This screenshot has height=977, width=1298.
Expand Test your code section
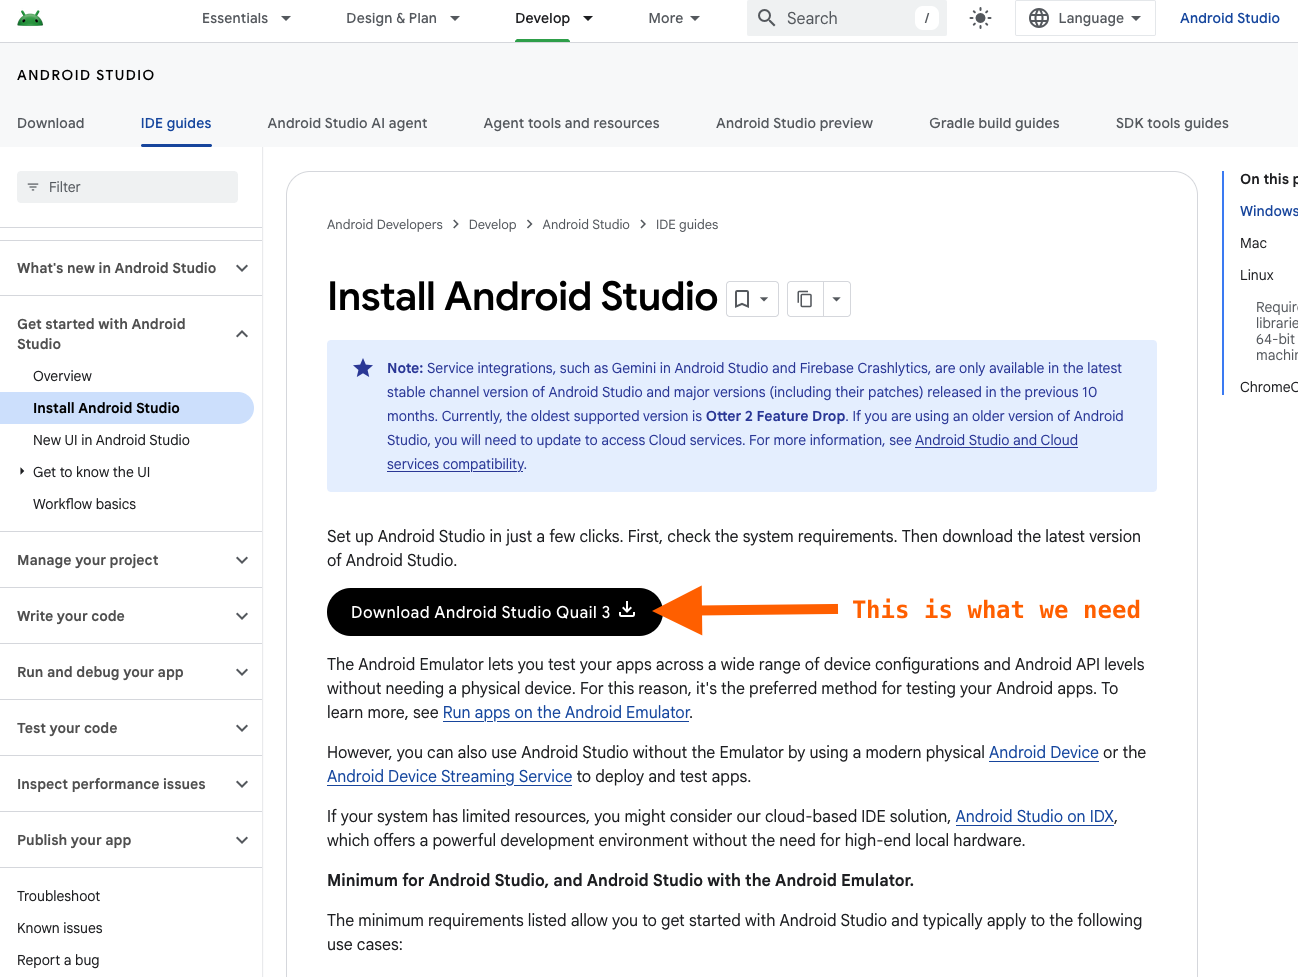click(131, 728)
